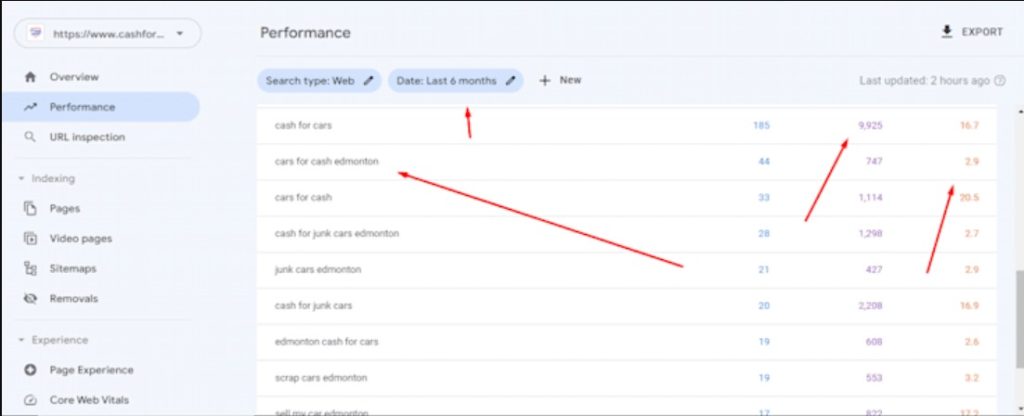Click the URL inspection magnifier icon
This screenshot has height=416, width=1024.
pyautogui.click(x=30, y=137)
